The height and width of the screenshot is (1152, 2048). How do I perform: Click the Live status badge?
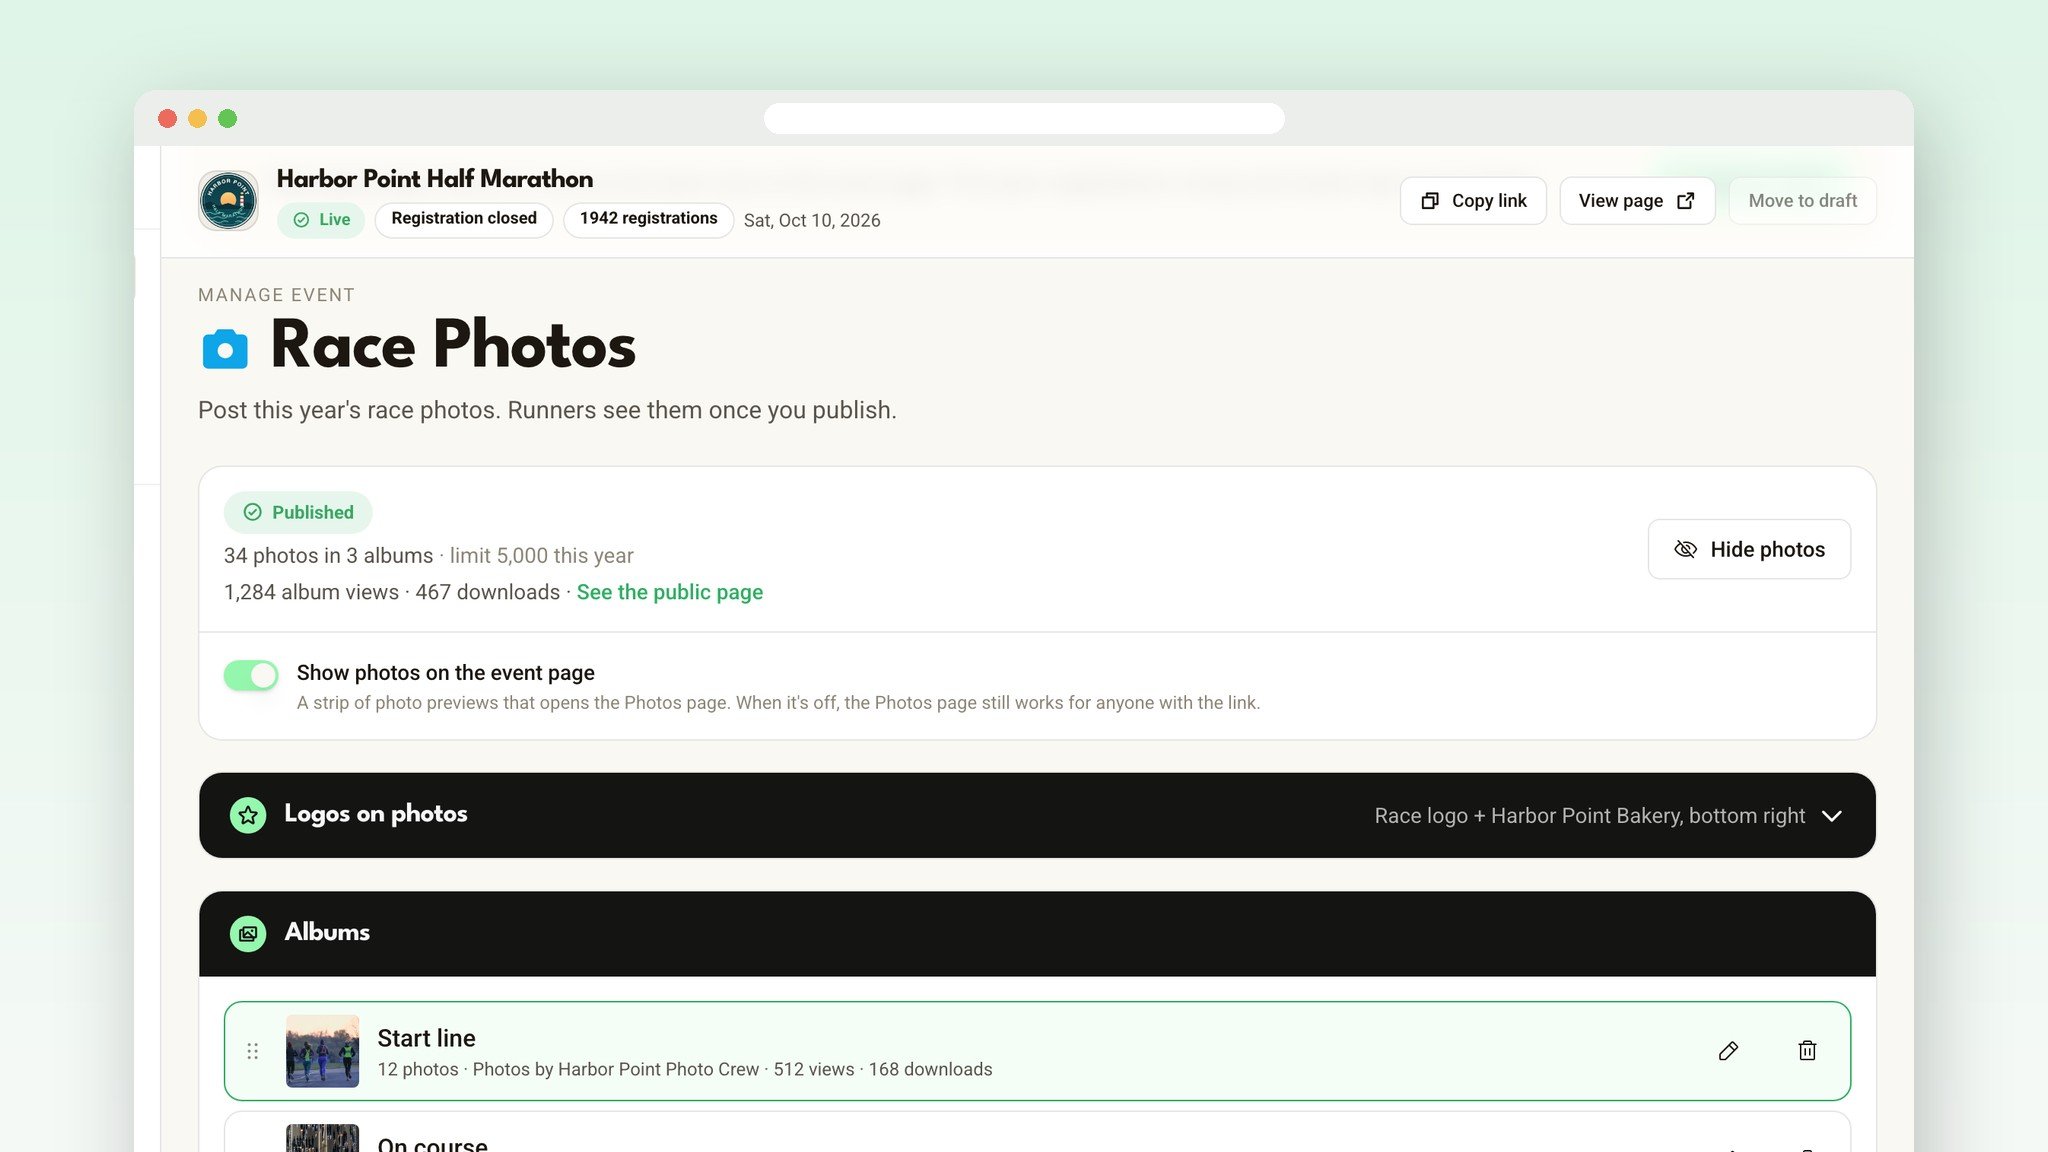point(321,220)
